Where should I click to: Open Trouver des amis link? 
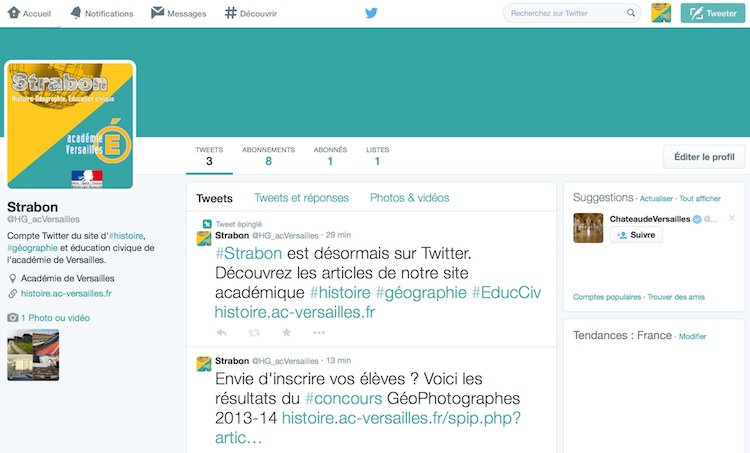[676, 297]
